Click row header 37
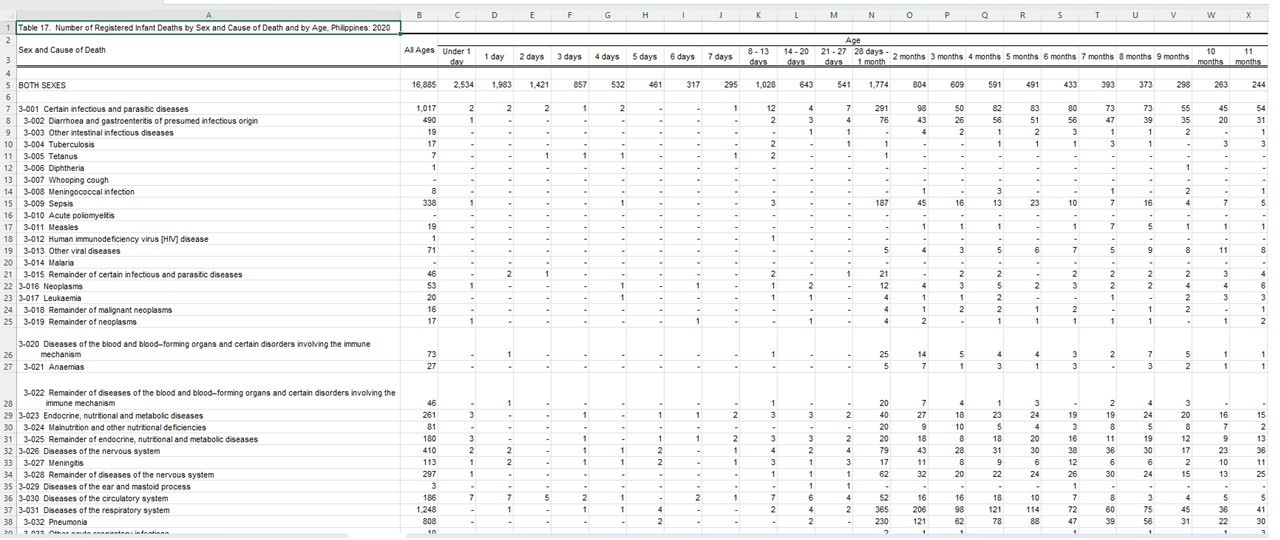 (x=7, y=510)
